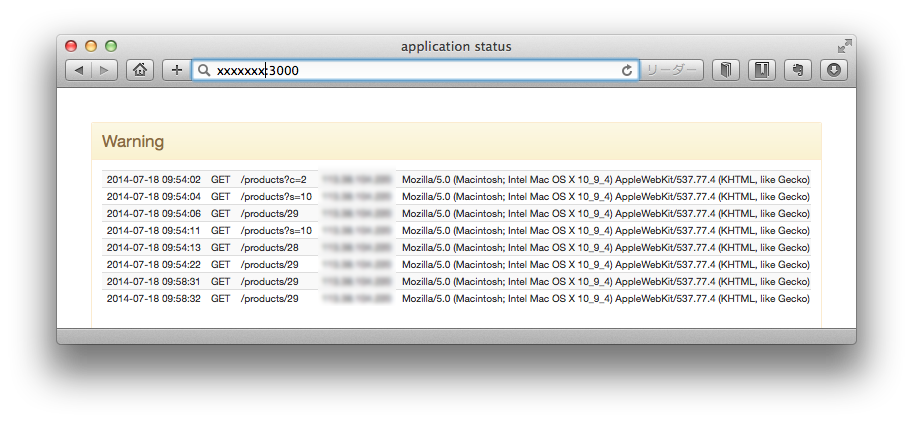Click GET in the 09:54:02 row
The image size is (913, 423).
click(221, 179)
